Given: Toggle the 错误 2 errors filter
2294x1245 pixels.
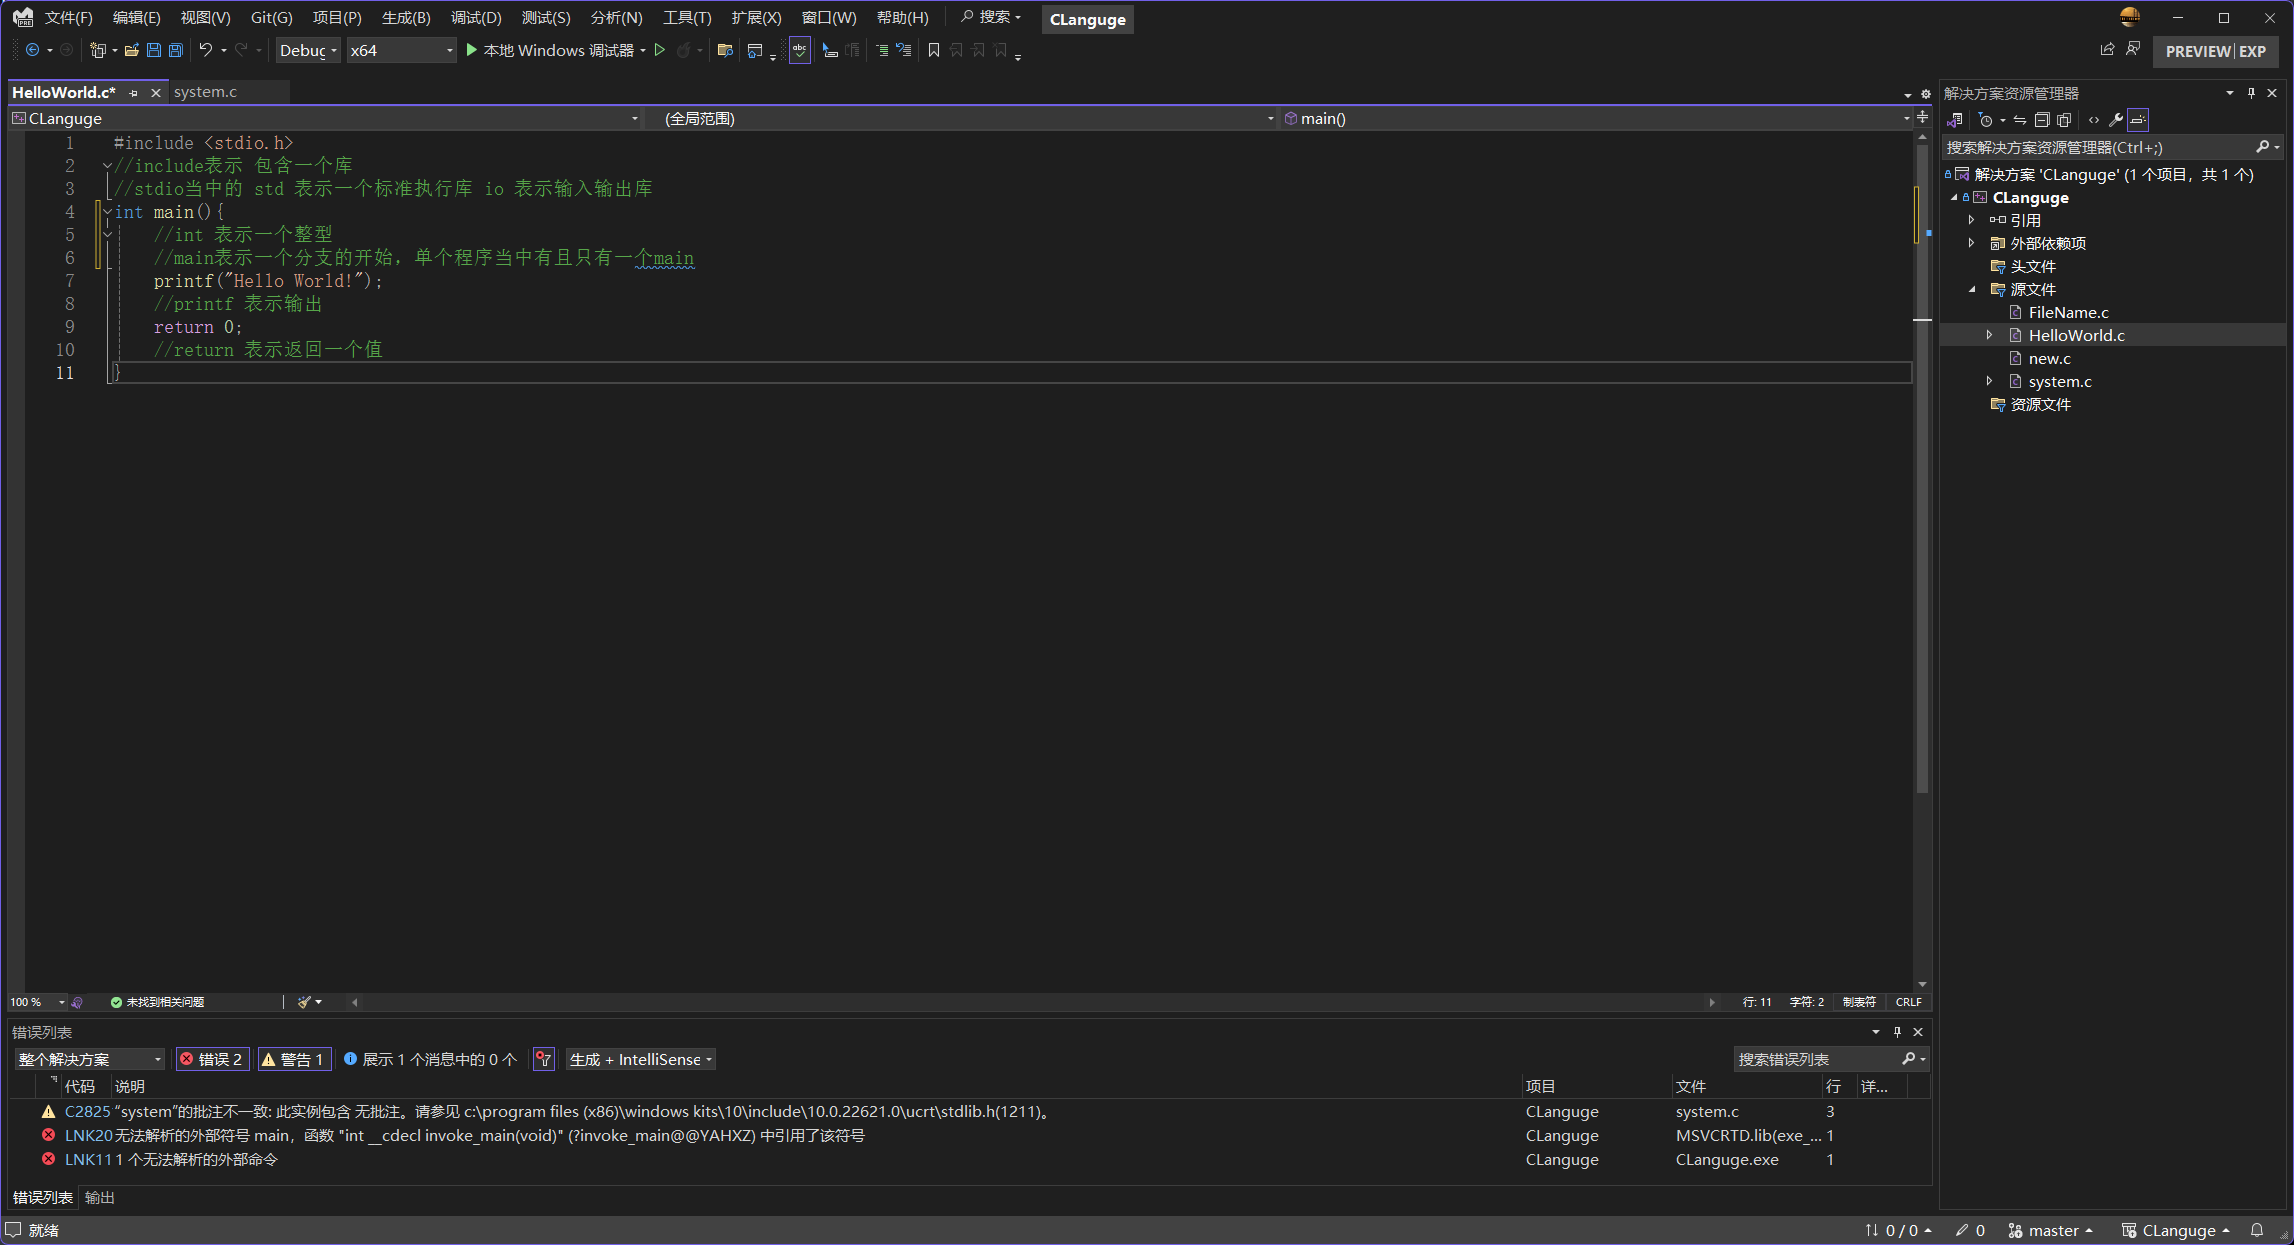Looking at the screenshot, I should (x=212, y=1059).
